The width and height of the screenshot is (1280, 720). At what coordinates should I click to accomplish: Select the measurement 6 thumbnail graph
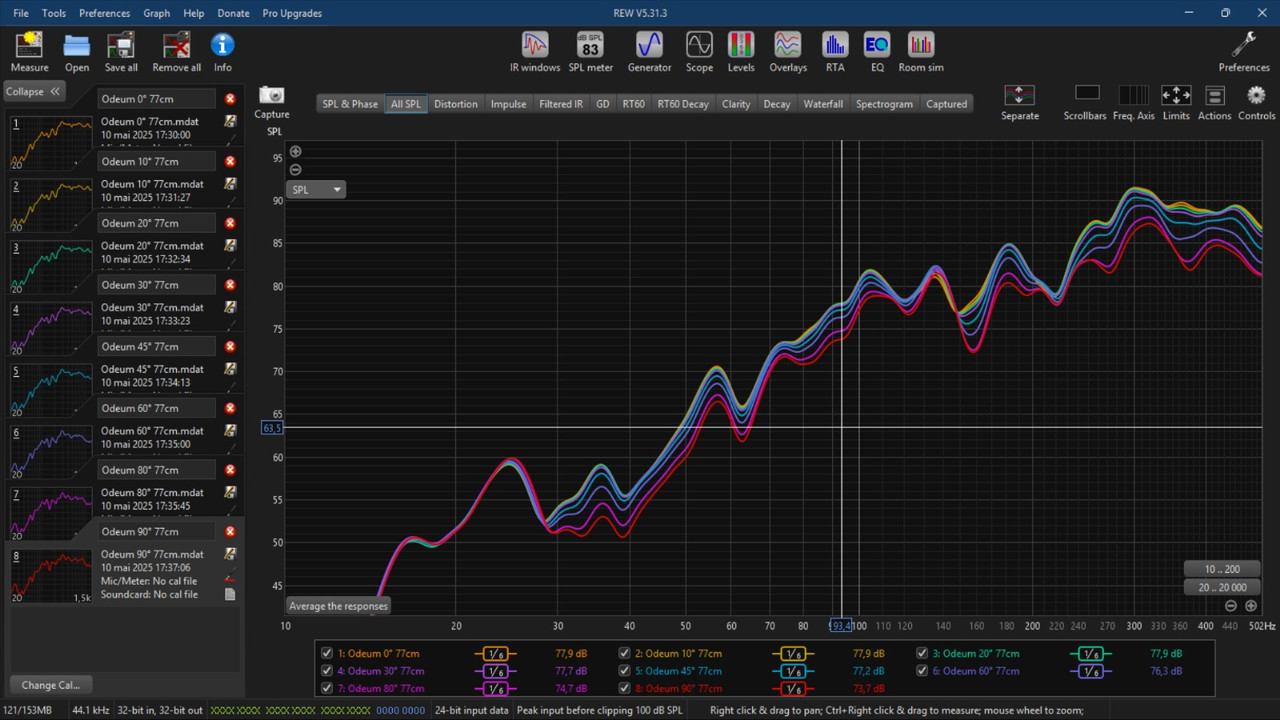[x=51, y=450]
